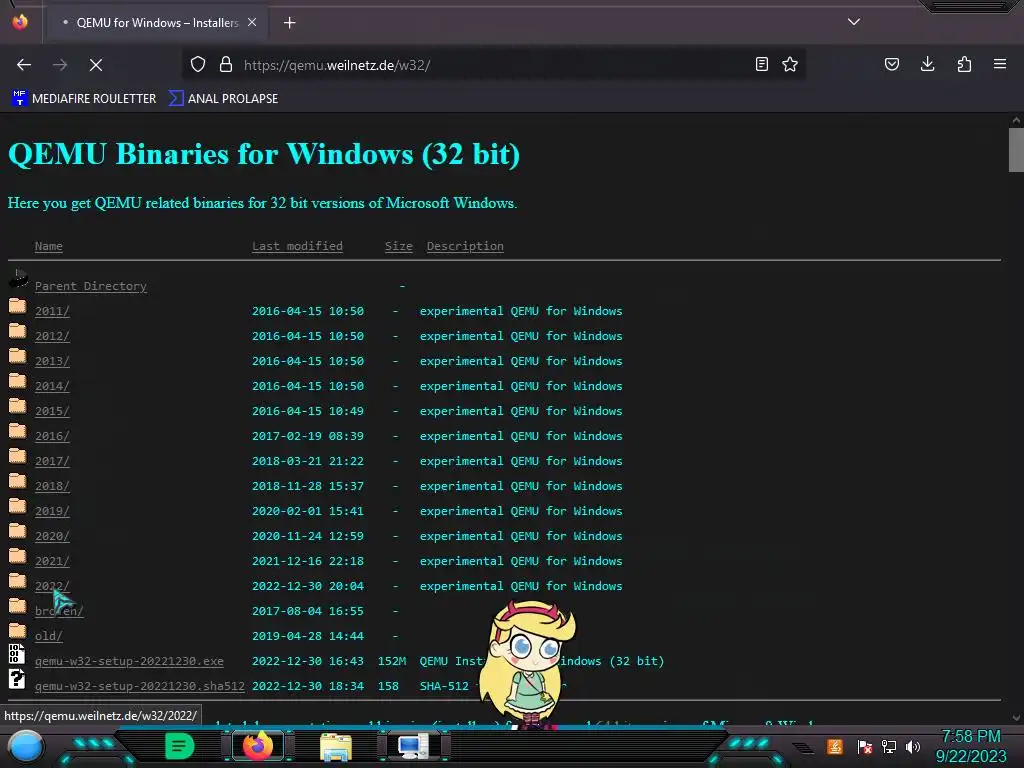Open the MEDIAFIRE ROULETTER bookmark
Viewport: 1024px width, 768px height.
(x=84, y=99)
